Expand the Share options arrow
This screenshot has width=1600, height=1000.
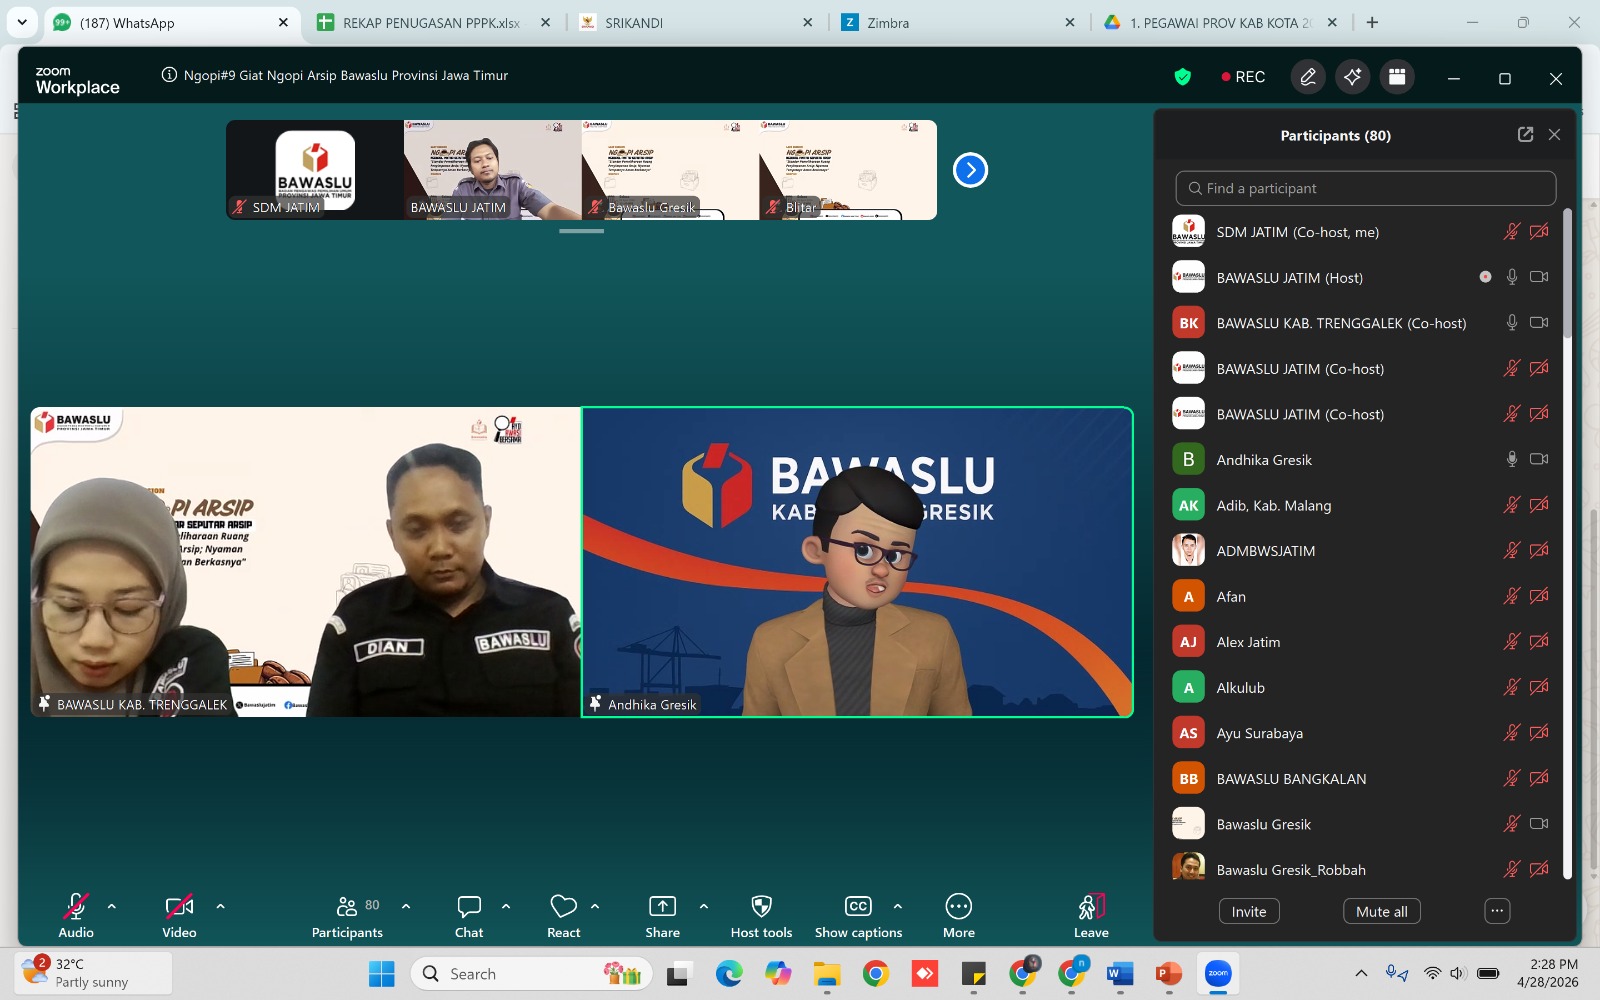tap(704, 906)
